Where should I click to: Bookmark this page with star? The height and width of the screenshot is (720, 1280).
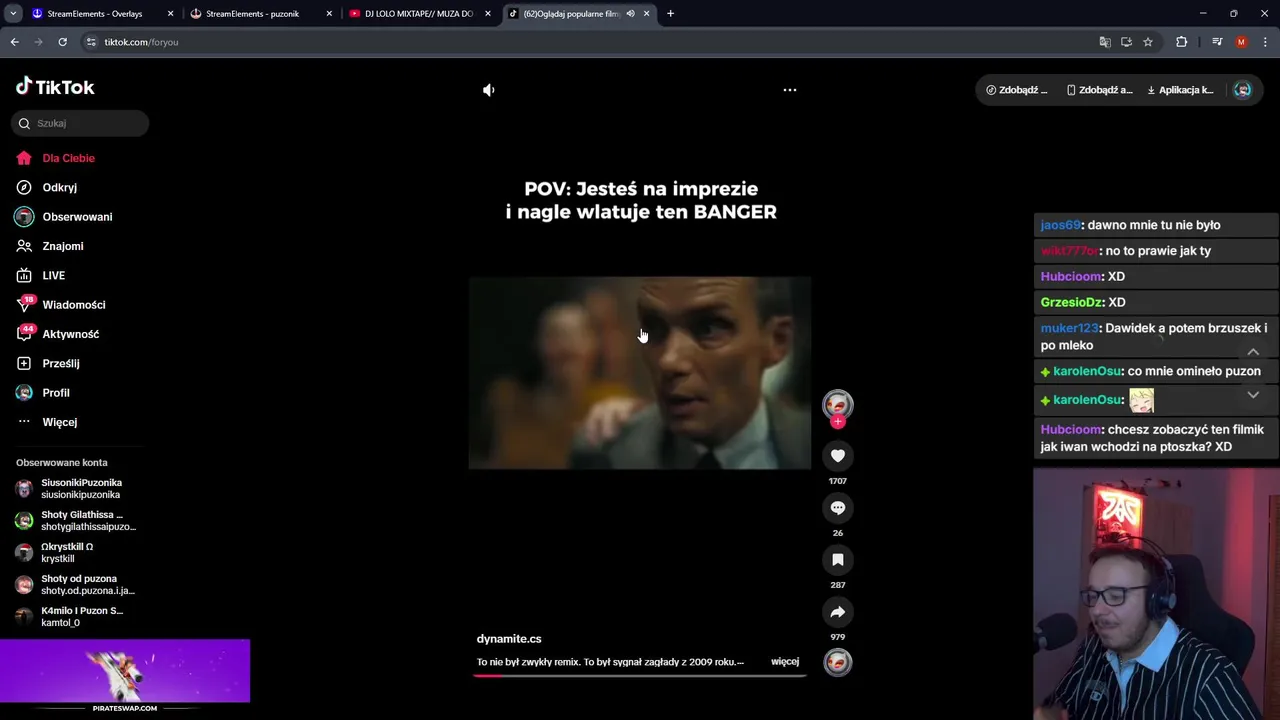[1148, 42]
